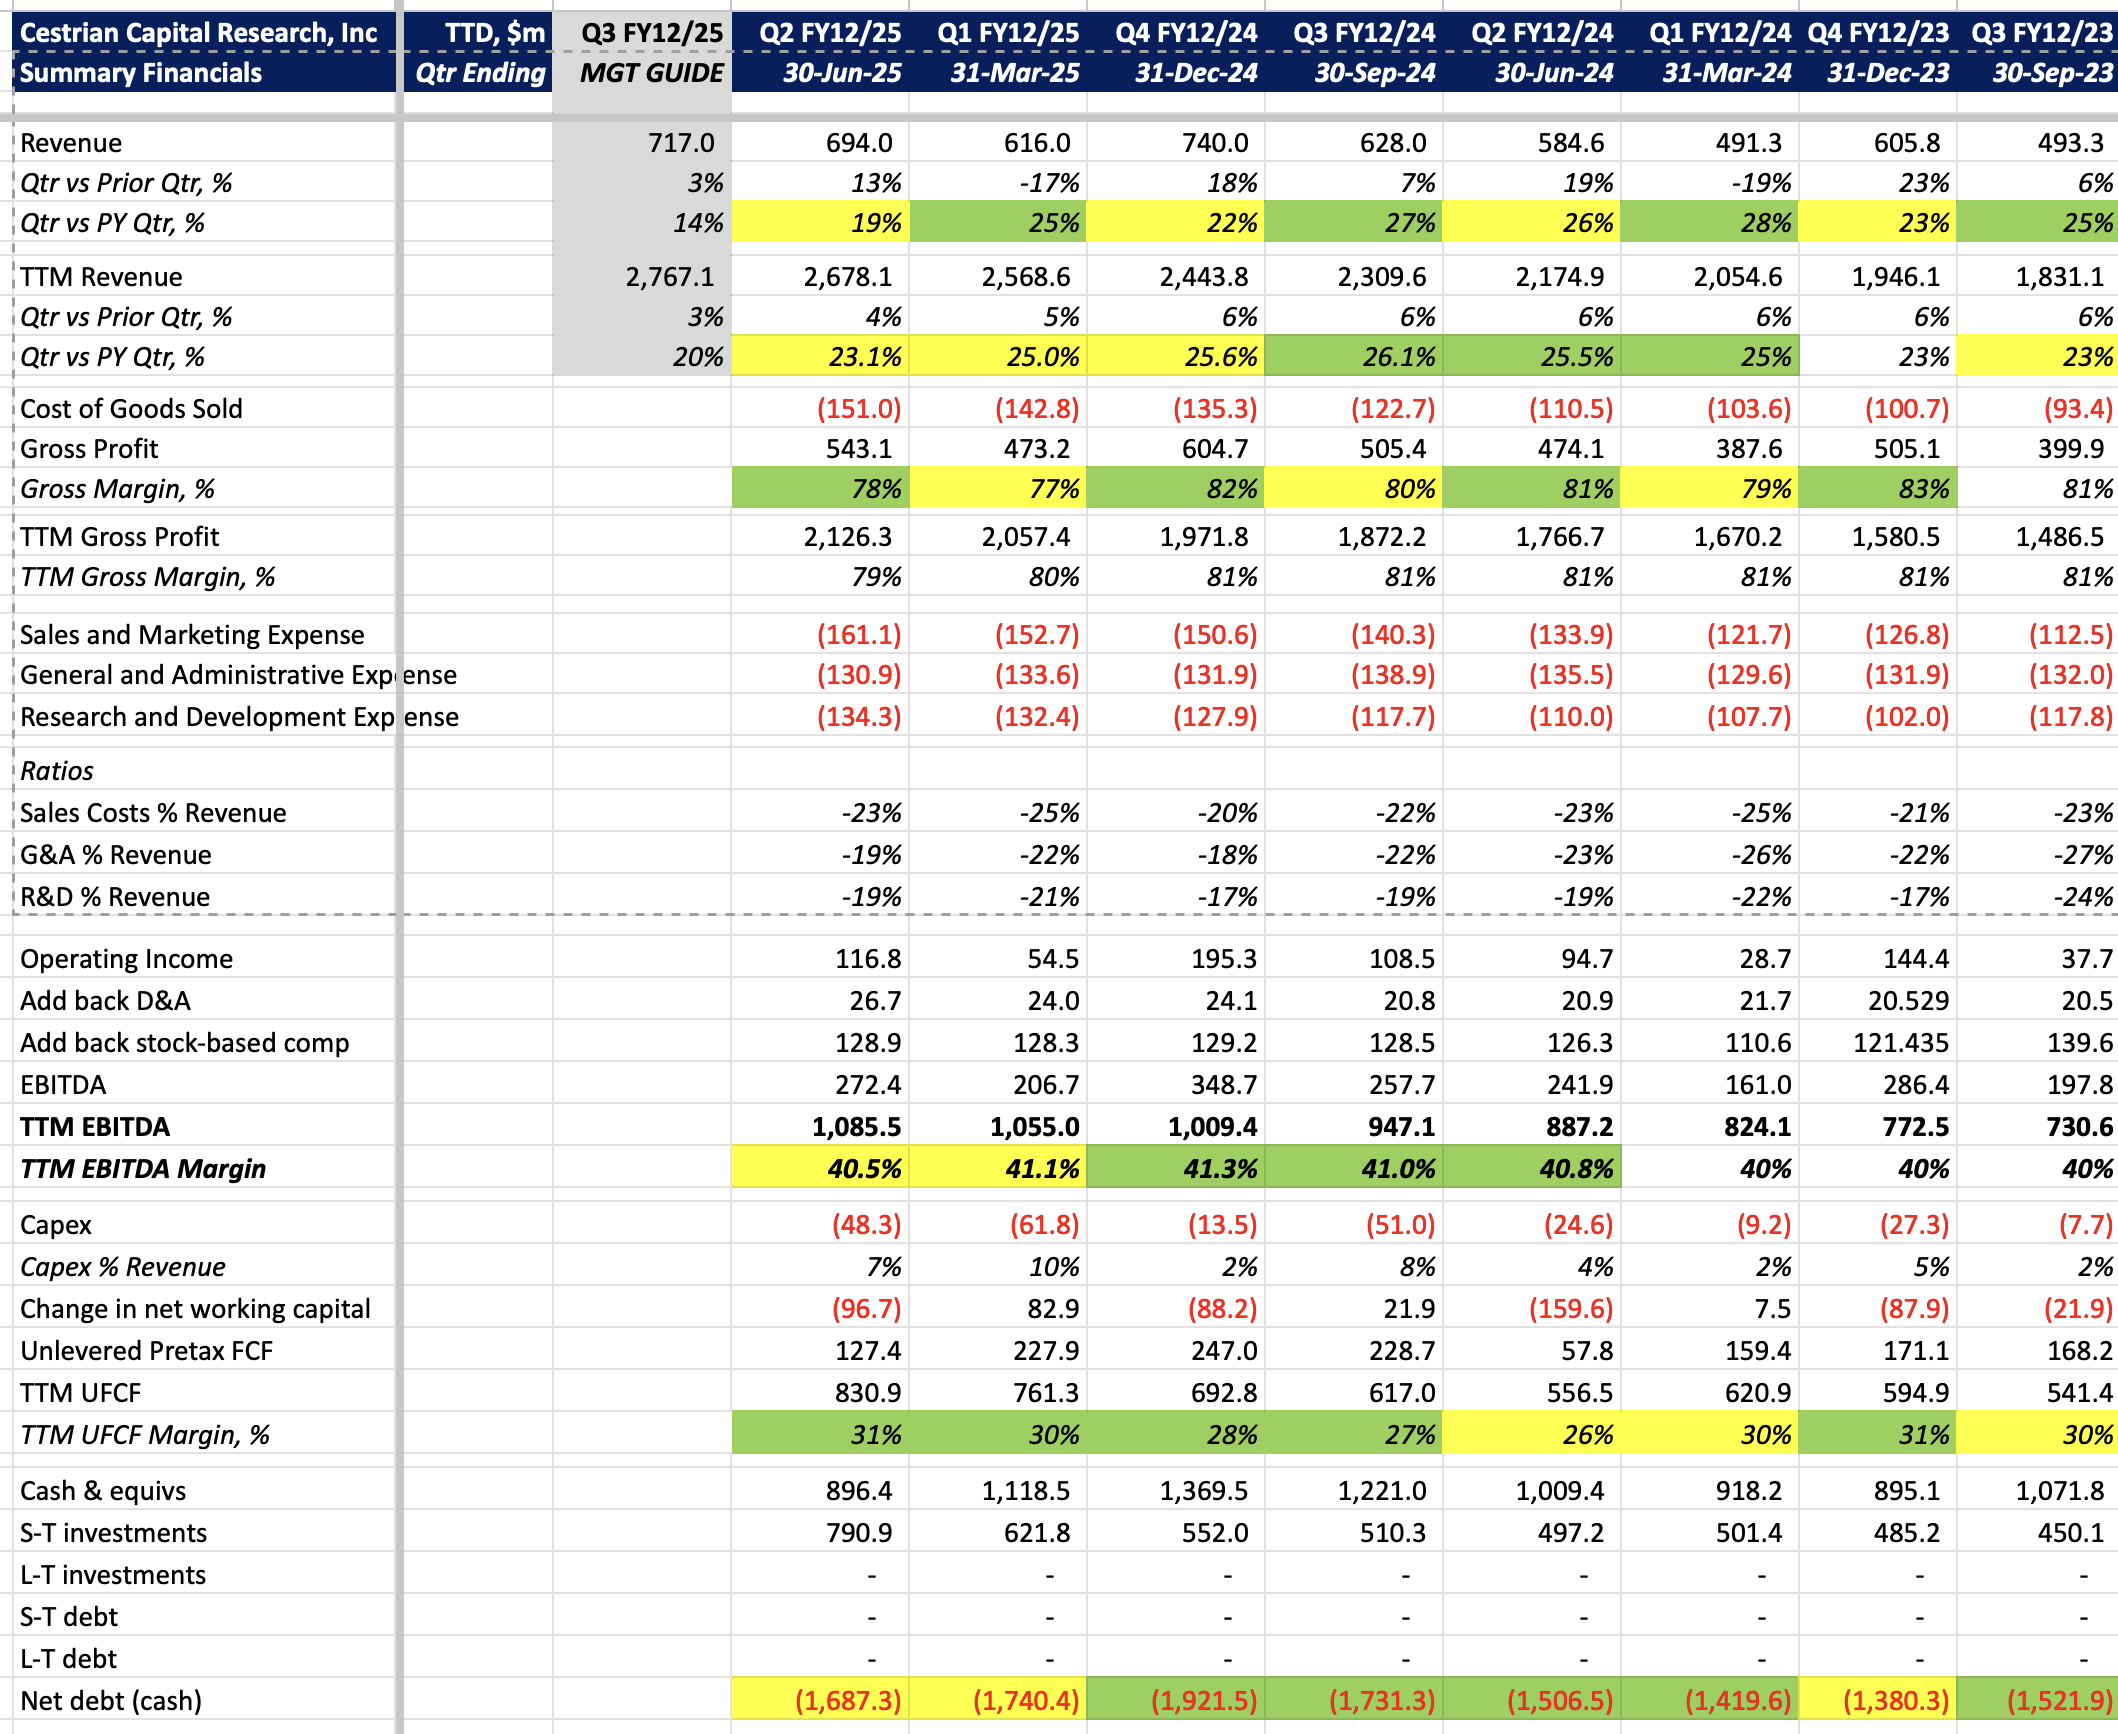
Task: Select the Net debt (cash) row label
Action: (x=111, y=1701)
